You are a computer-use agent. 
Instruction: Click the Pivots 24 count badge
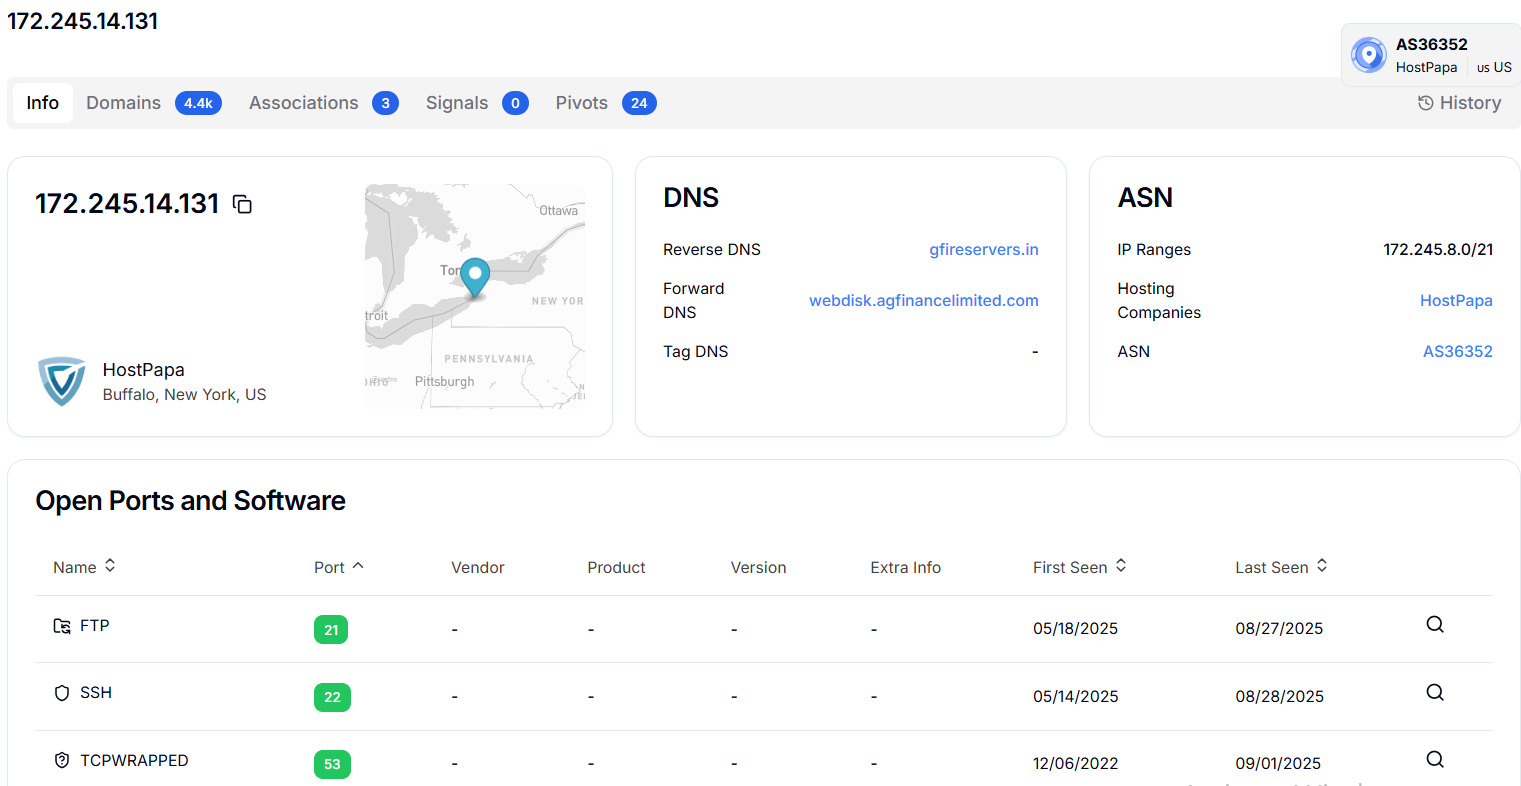[x=639, y=103]
